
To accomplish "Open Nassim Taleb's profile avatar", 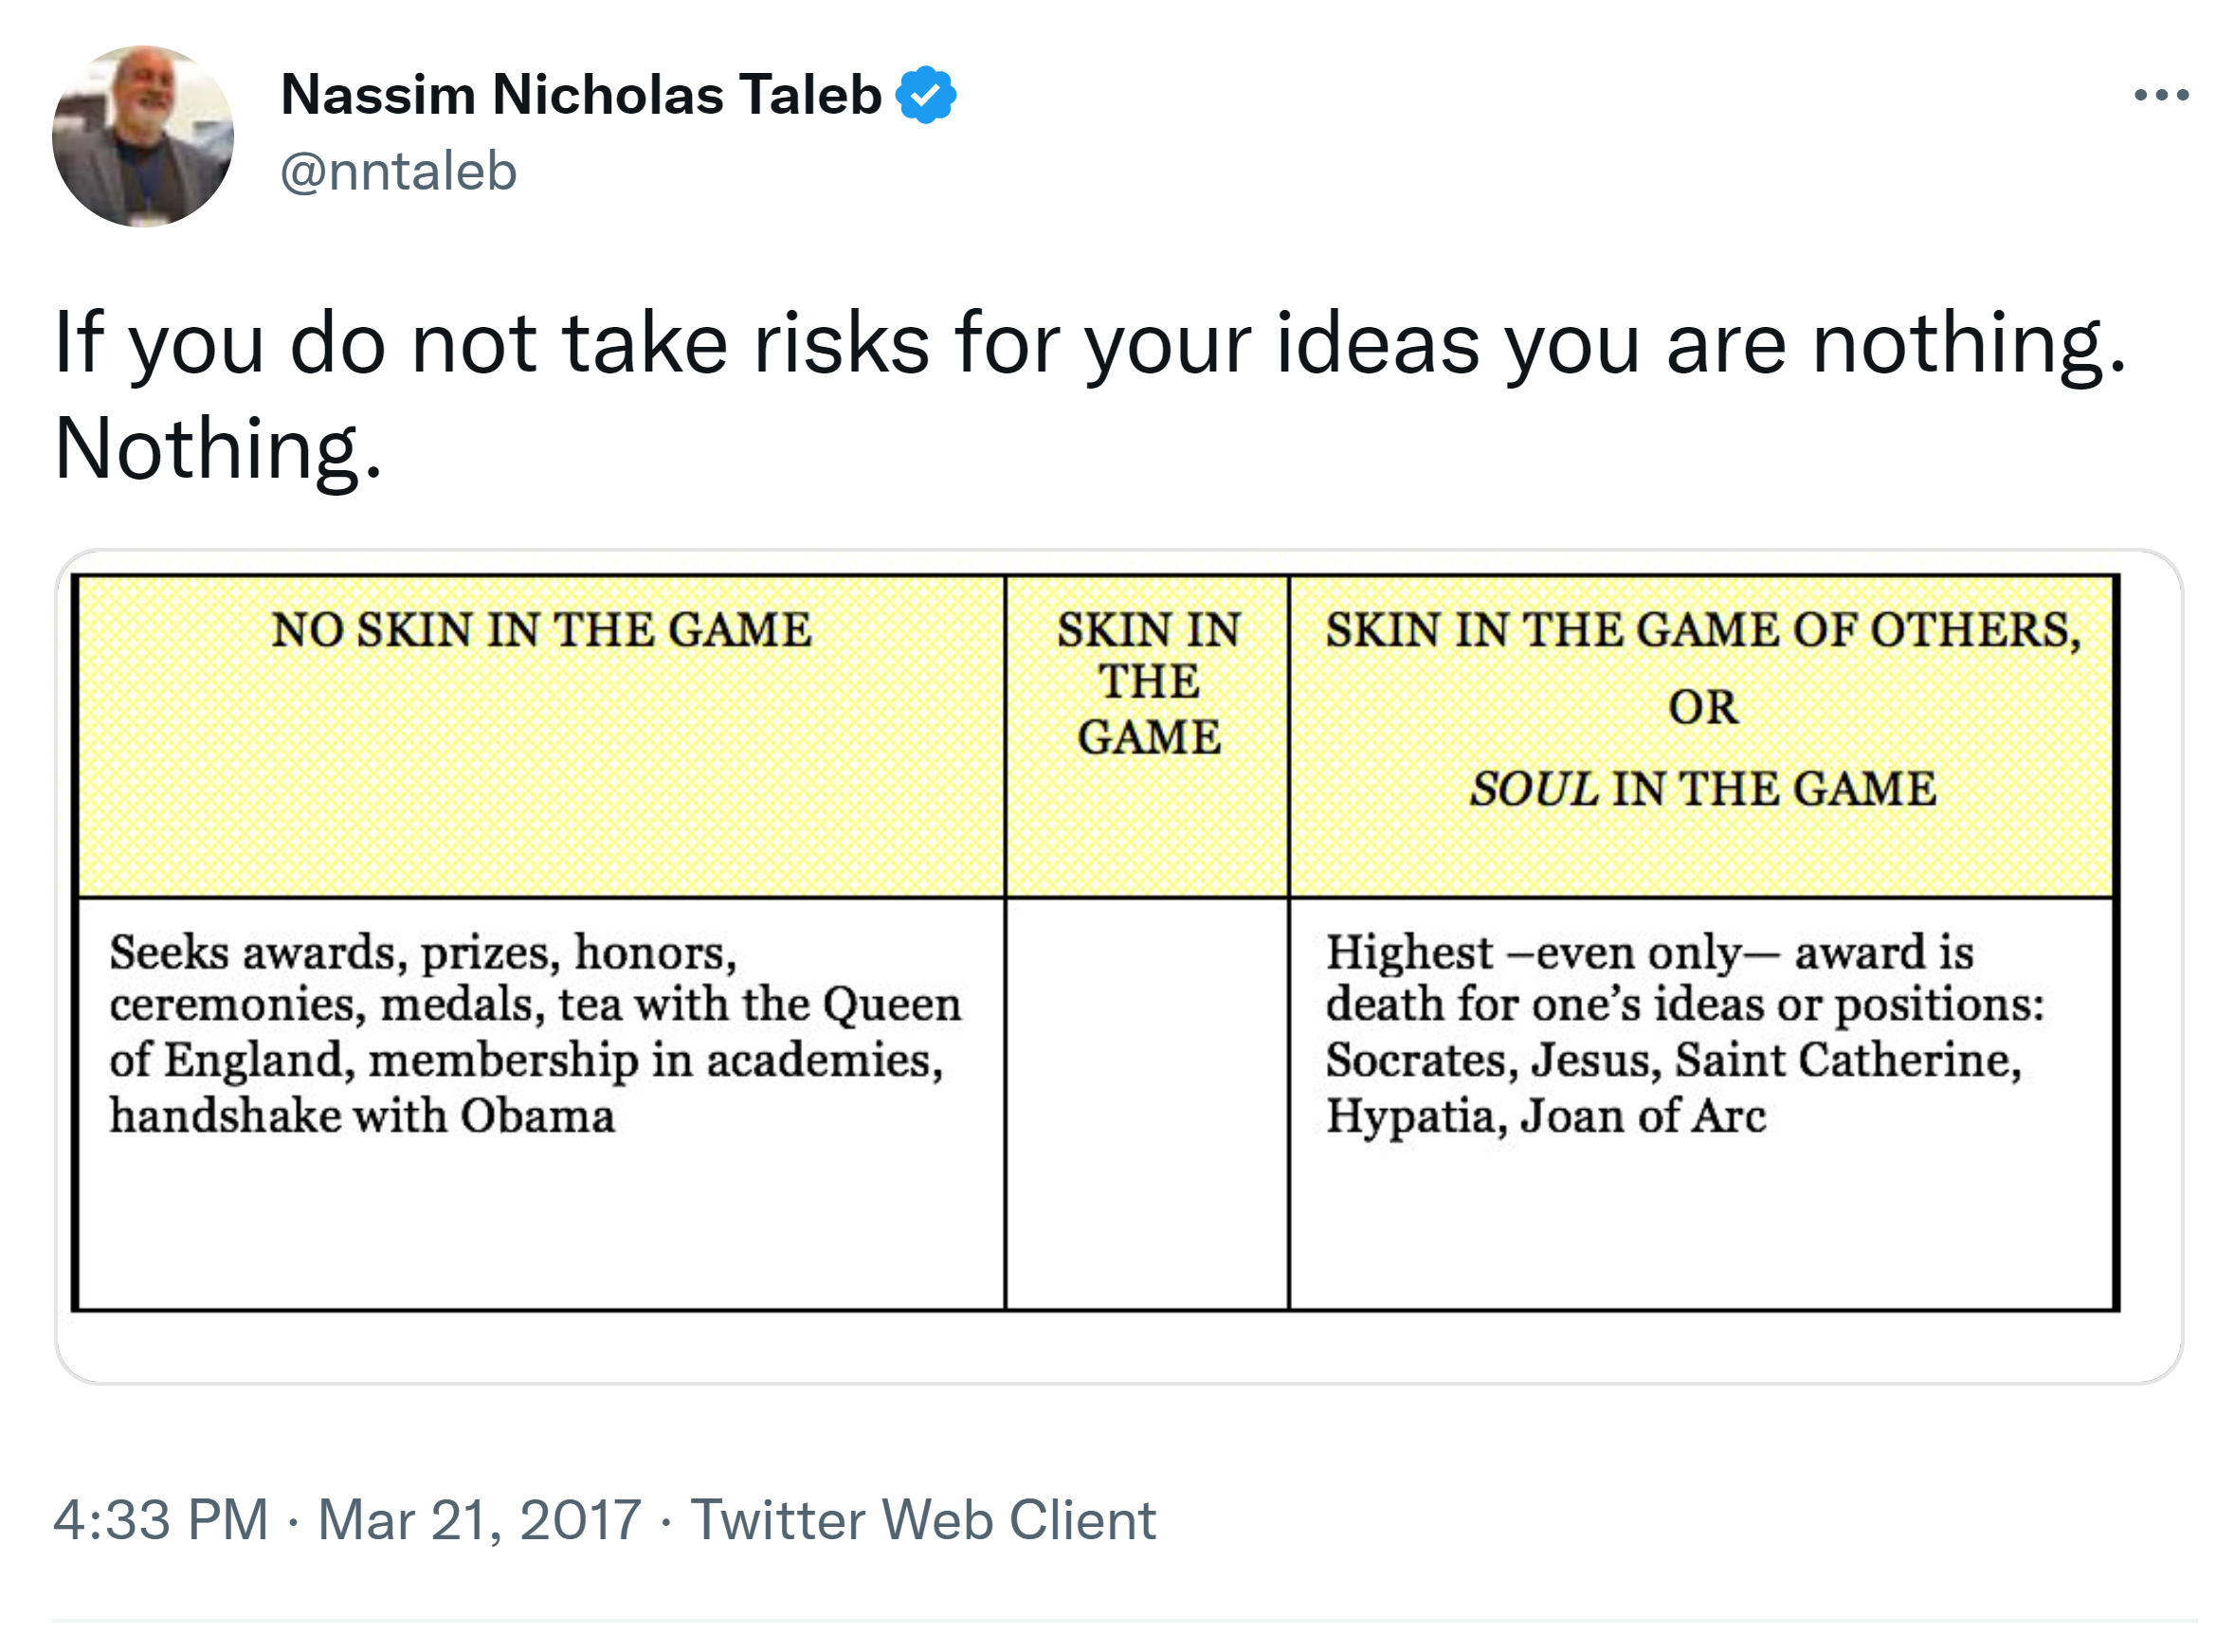I will point(143,136).
